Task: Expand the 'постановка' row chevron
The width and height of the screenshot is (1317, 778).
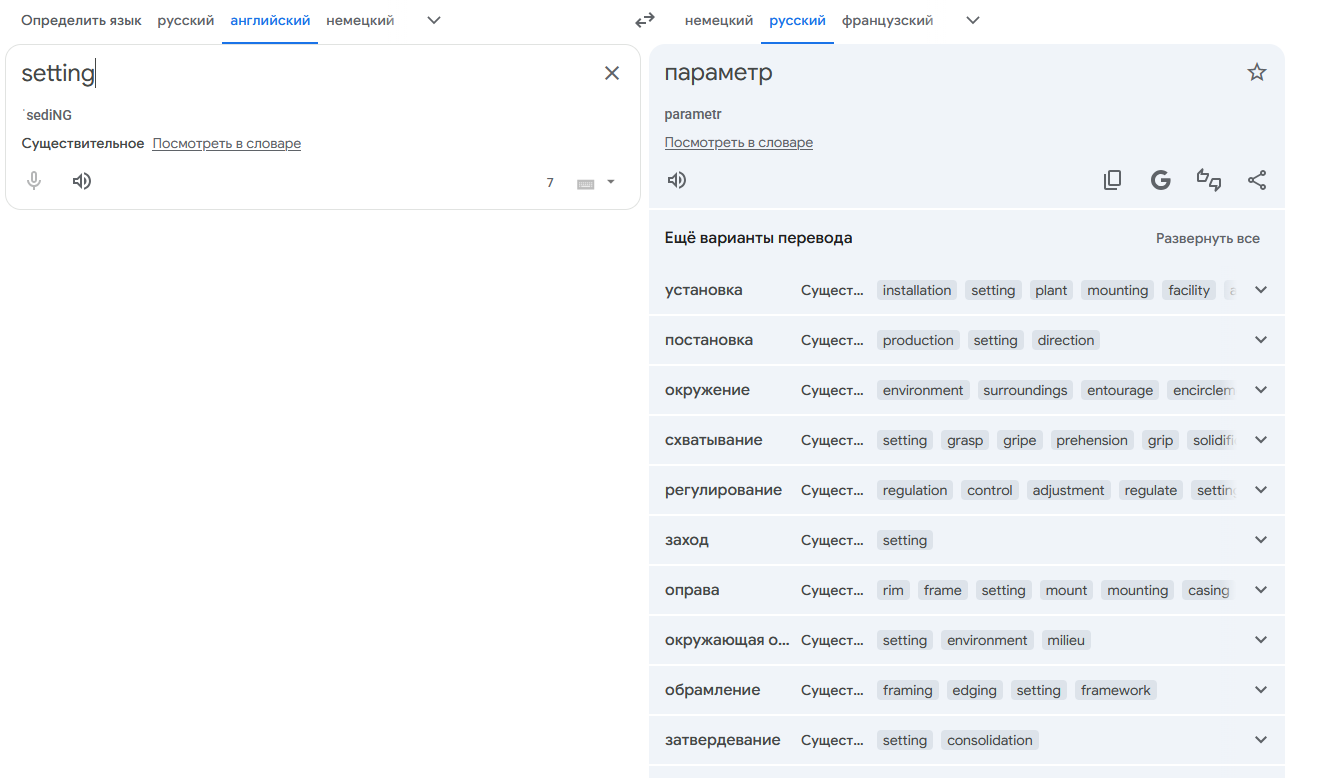Action: click(1261, 340)
